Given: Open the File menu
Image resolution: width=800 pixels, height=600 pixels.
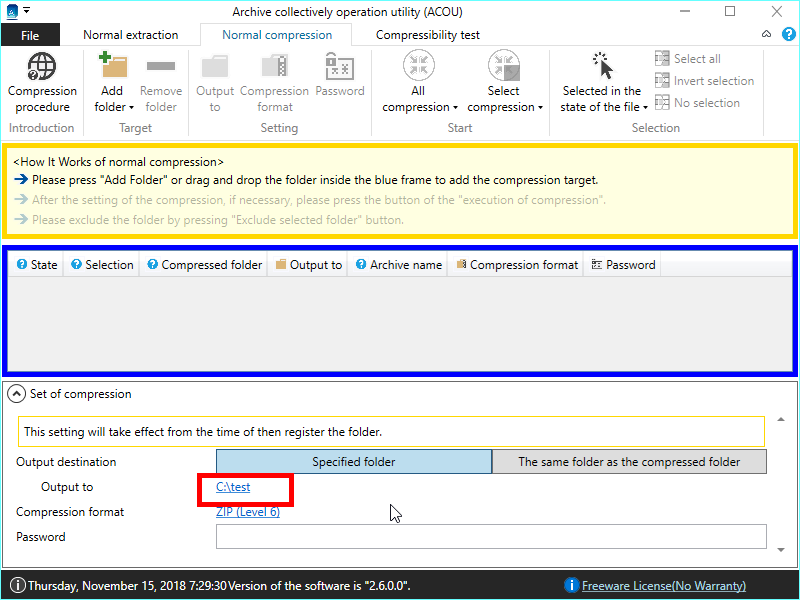Looking at the screenshot, I should [30, 35].
